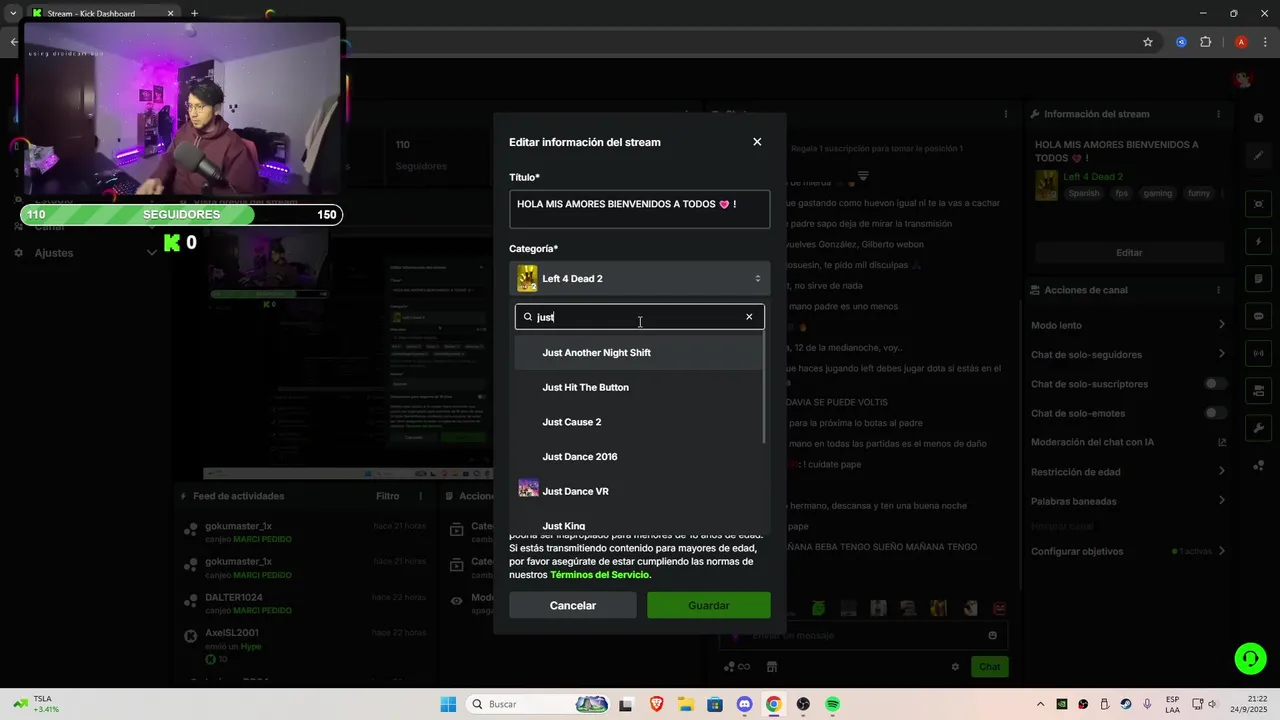Click the chat bubble icon in right sidebar

pos(1258,316)
